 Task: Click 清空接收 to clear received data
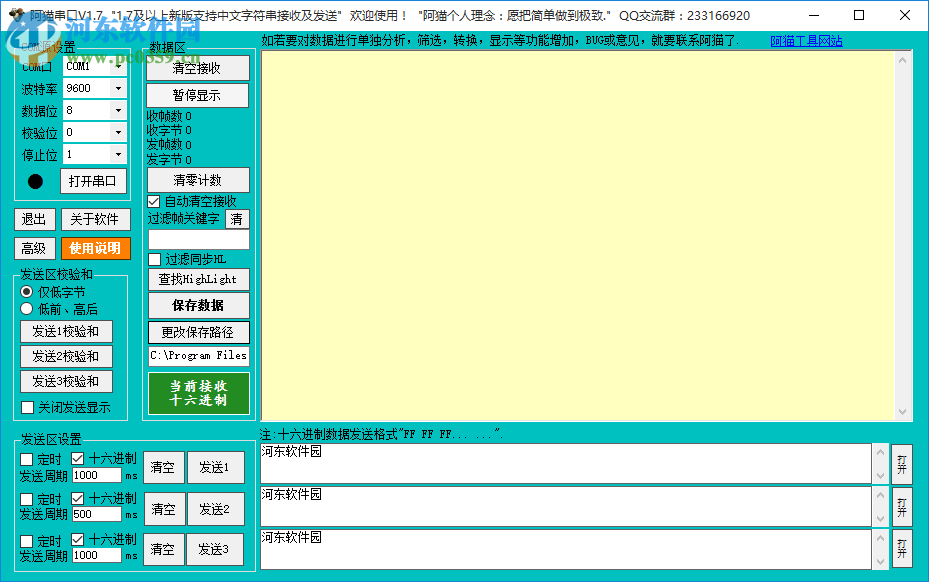coord(198,68)
